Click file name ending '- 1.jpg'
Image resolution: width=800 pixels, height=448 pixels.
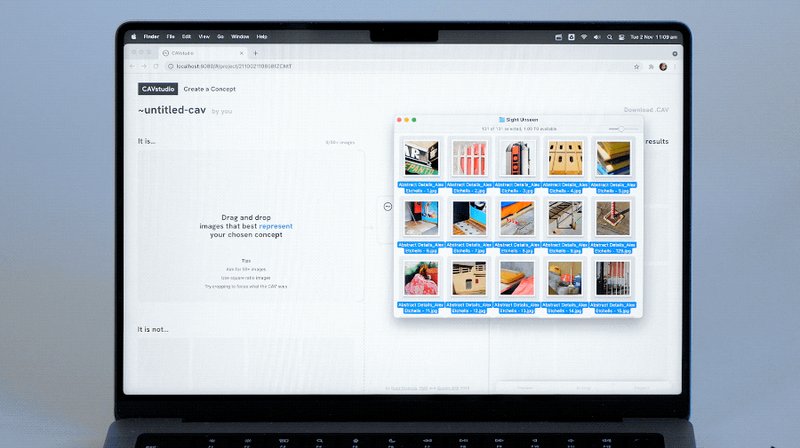[x=421, y=188]
